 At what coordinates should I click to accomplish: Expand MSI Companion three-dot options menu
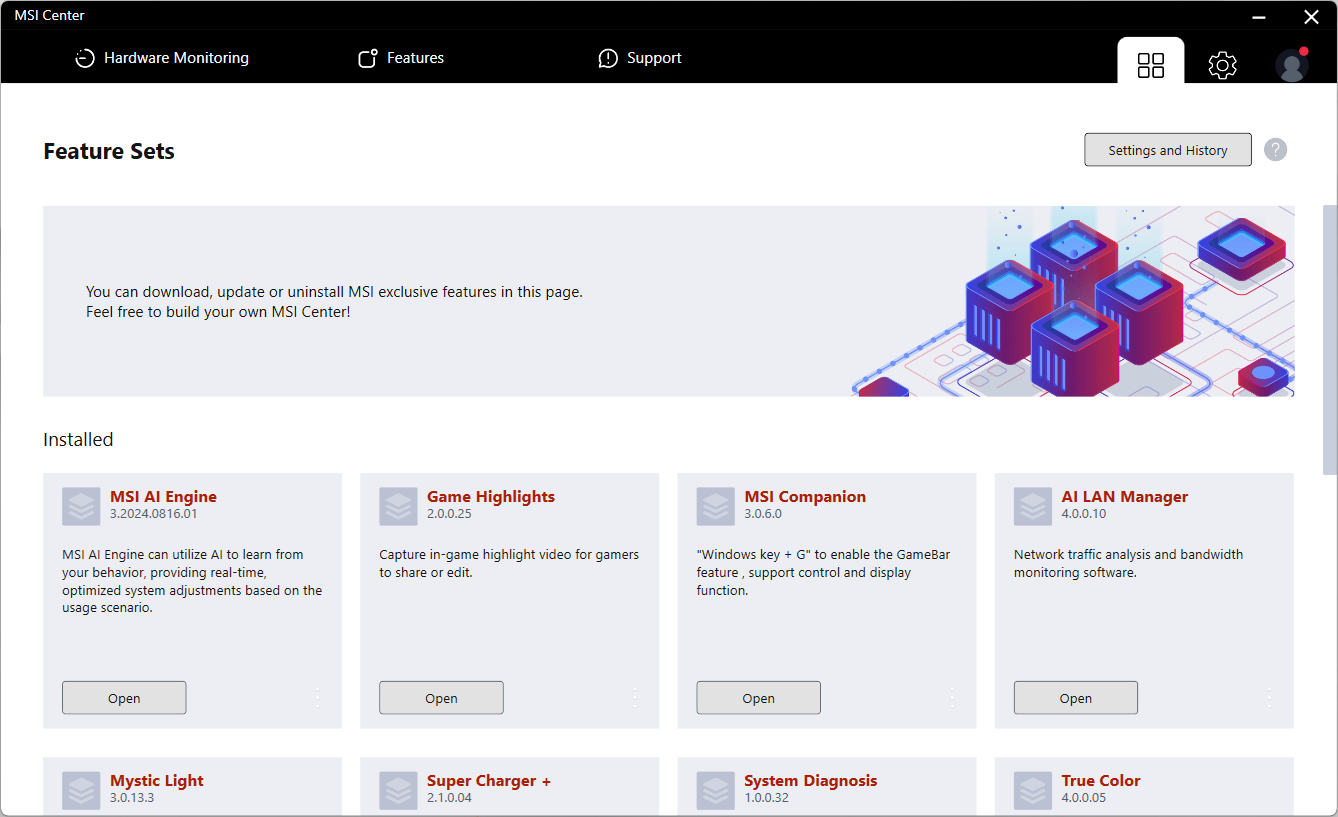(952, 698)
